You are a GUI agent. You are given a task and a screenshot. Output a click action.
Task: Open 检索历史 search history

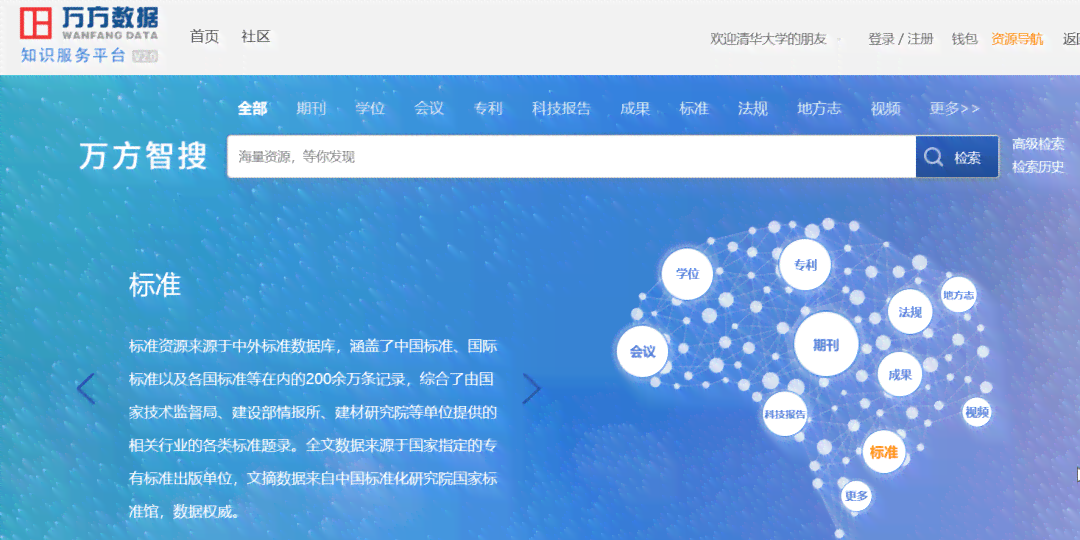pos(1038,167)
